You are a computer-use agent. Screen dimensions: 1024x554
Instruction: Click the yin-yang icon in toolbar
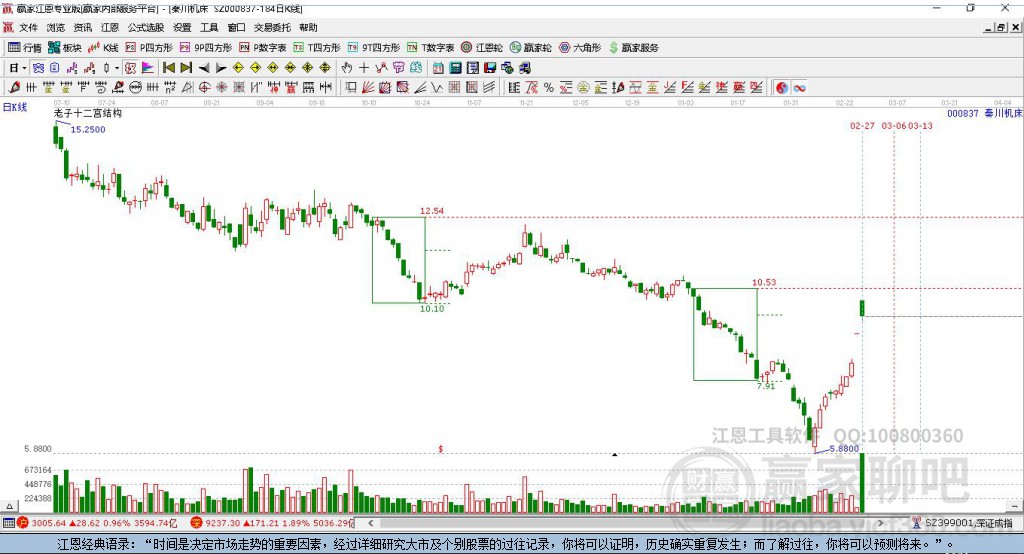tap(782, 88)
